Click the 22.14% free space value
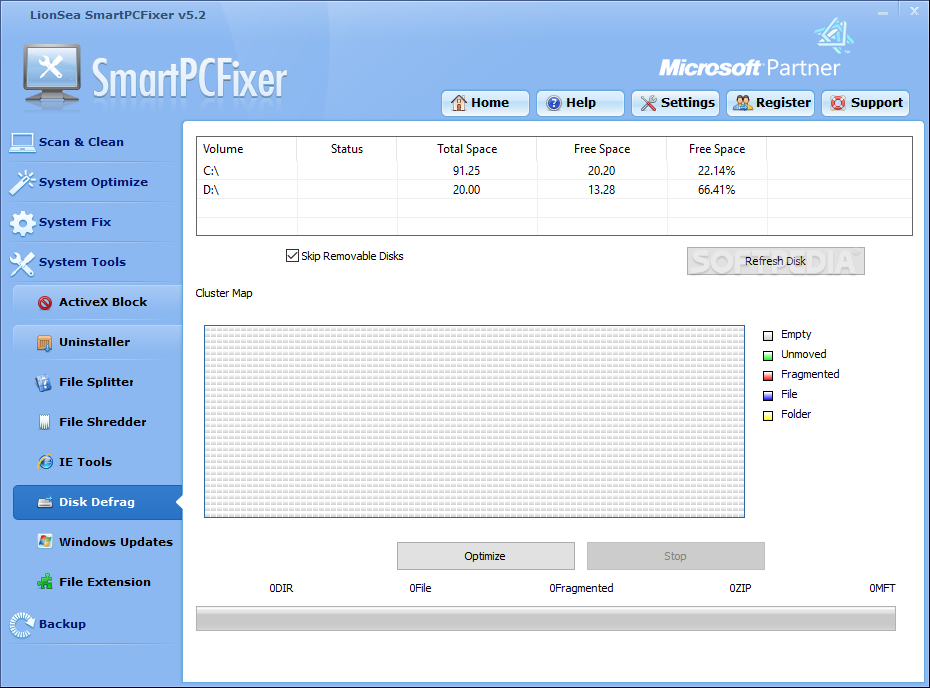 pos(716,171)
